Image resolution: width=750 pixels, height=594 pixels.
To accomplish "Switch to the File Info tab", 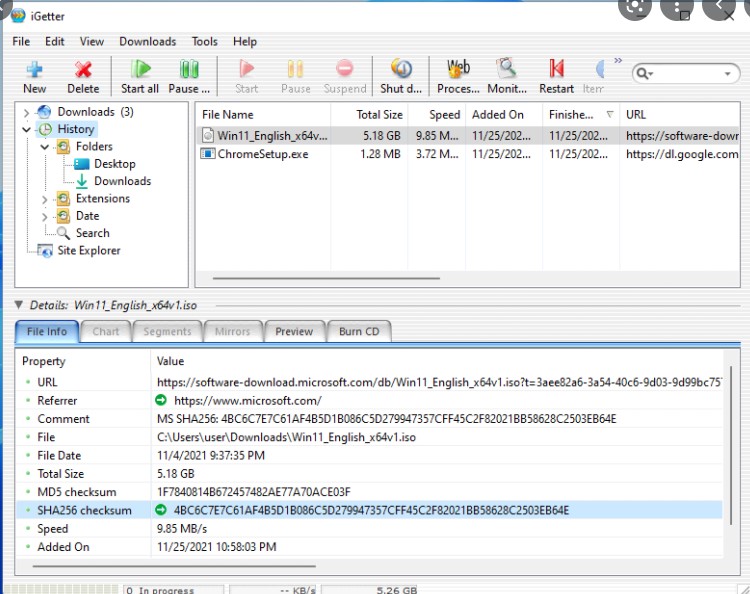I will [47, 331].
